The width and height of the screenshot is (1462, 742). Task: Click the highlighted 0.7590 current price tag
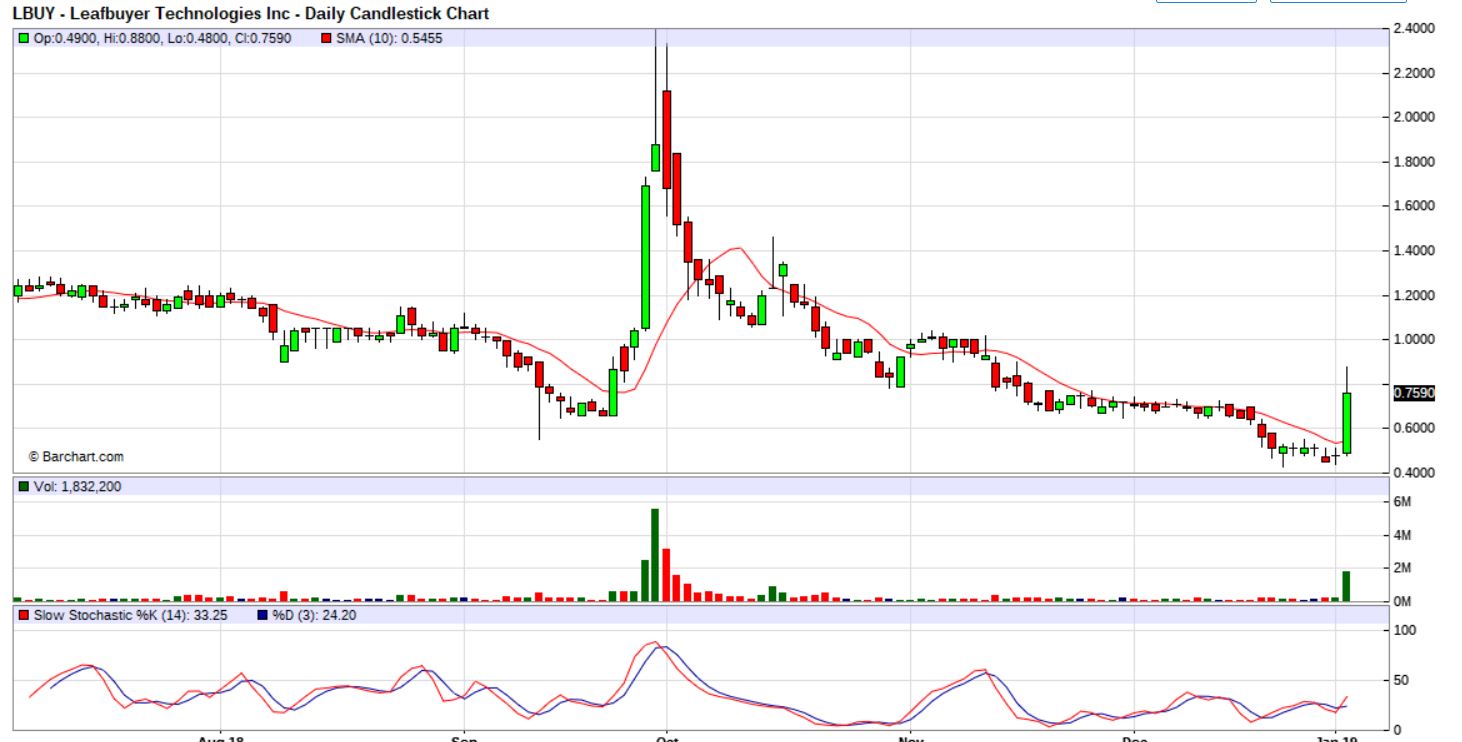coord(1414,393)
